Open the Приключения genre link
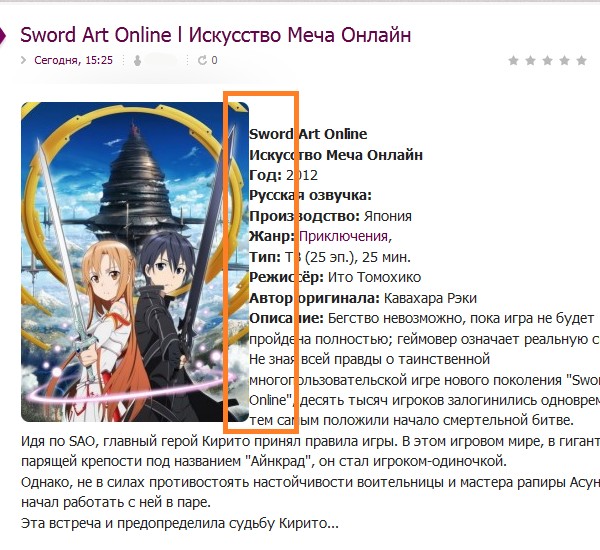The width and height of the screenshot is (600, 550). tap(345, 237)
